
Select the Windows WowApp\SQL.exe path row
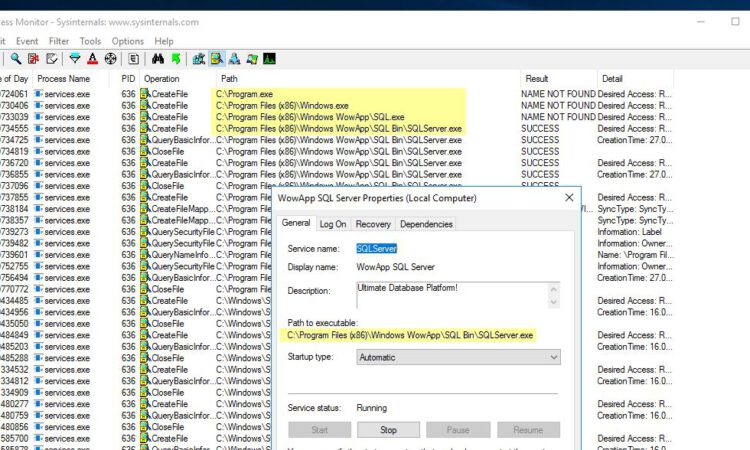(310, 117)
